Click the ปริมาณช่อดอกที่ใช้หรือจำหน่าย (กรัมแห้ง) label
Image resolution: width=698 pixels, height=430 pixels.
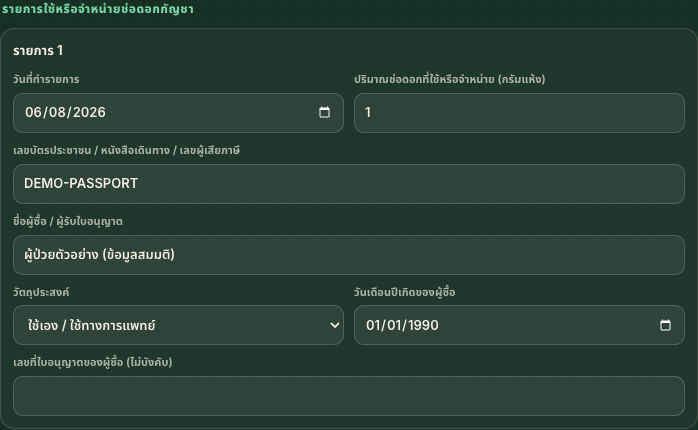click(450, 79)
